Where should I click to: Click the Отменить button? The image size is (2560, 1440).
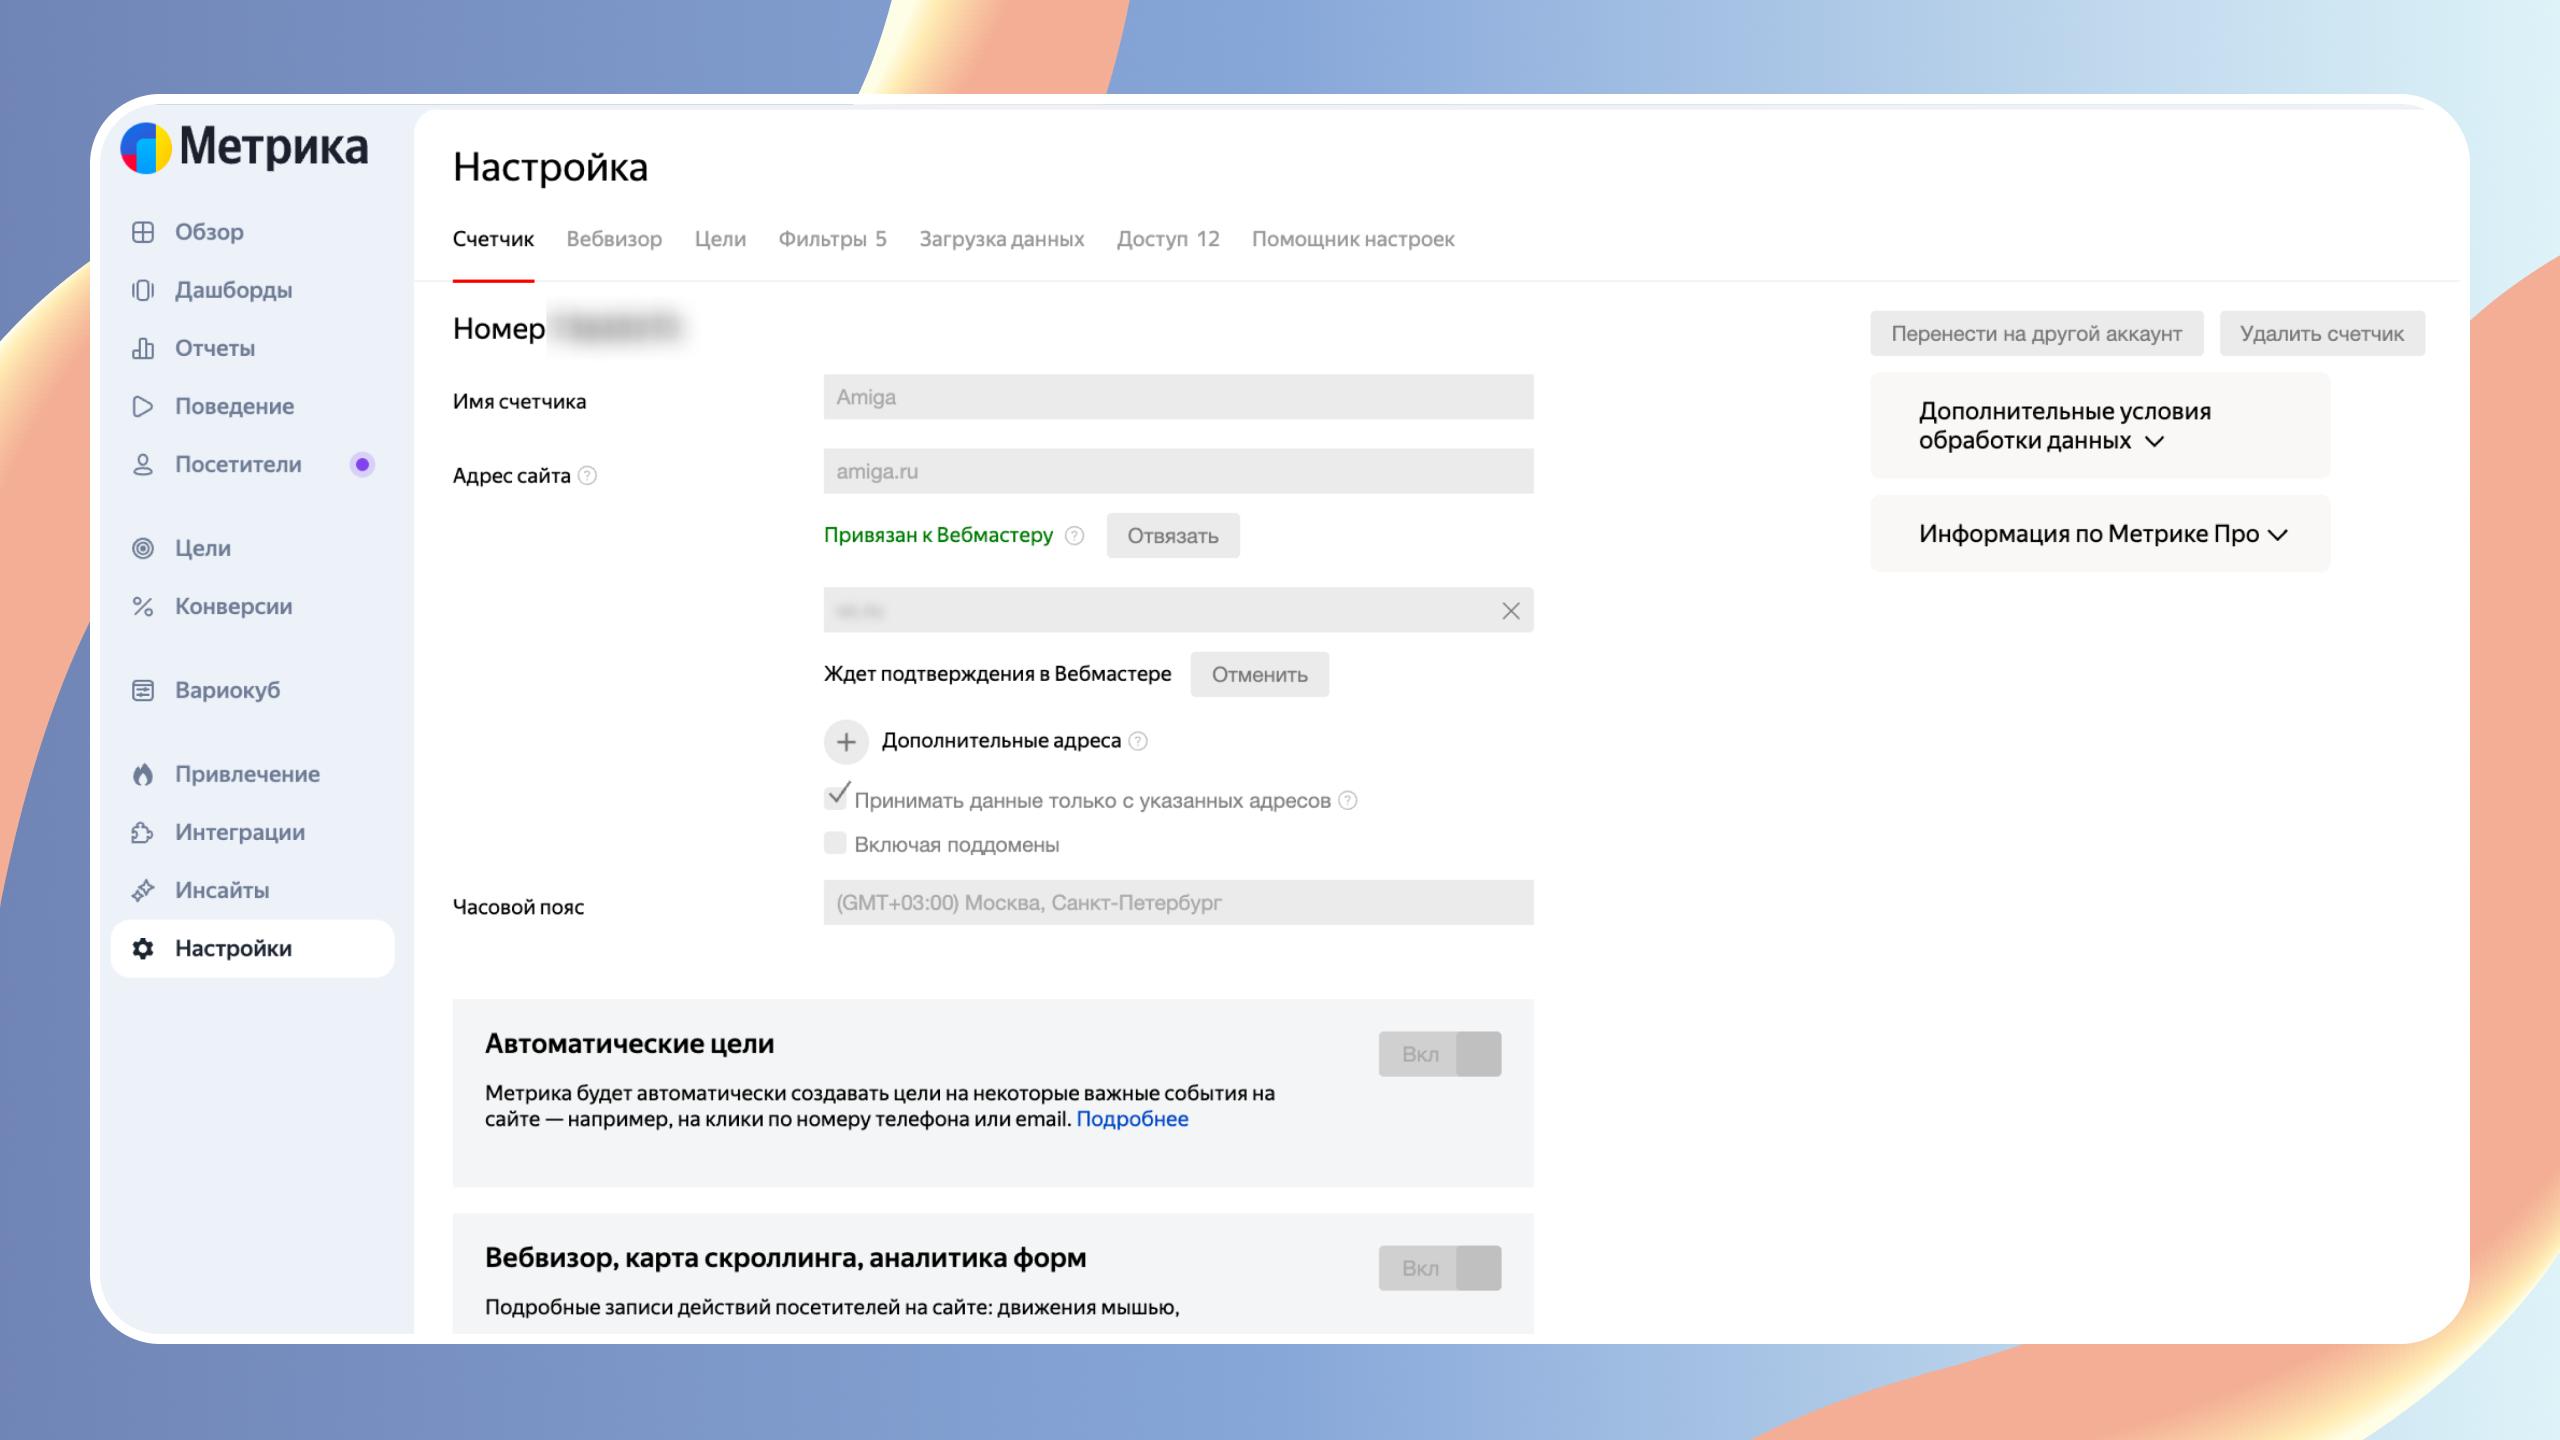(1260, 675)
